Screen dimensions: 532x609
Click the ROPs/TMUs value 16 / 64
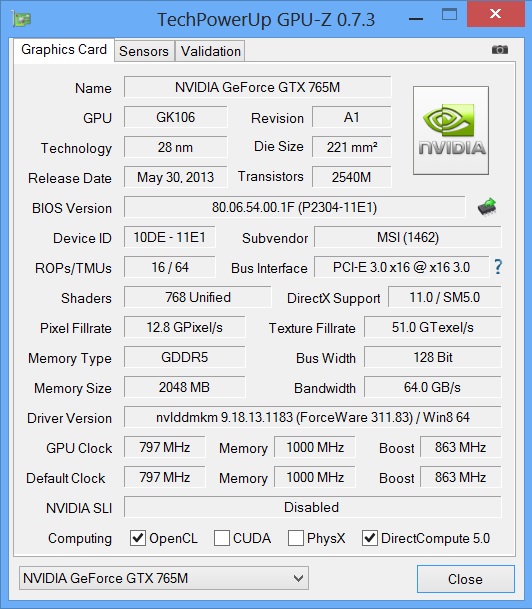point(169,267)
